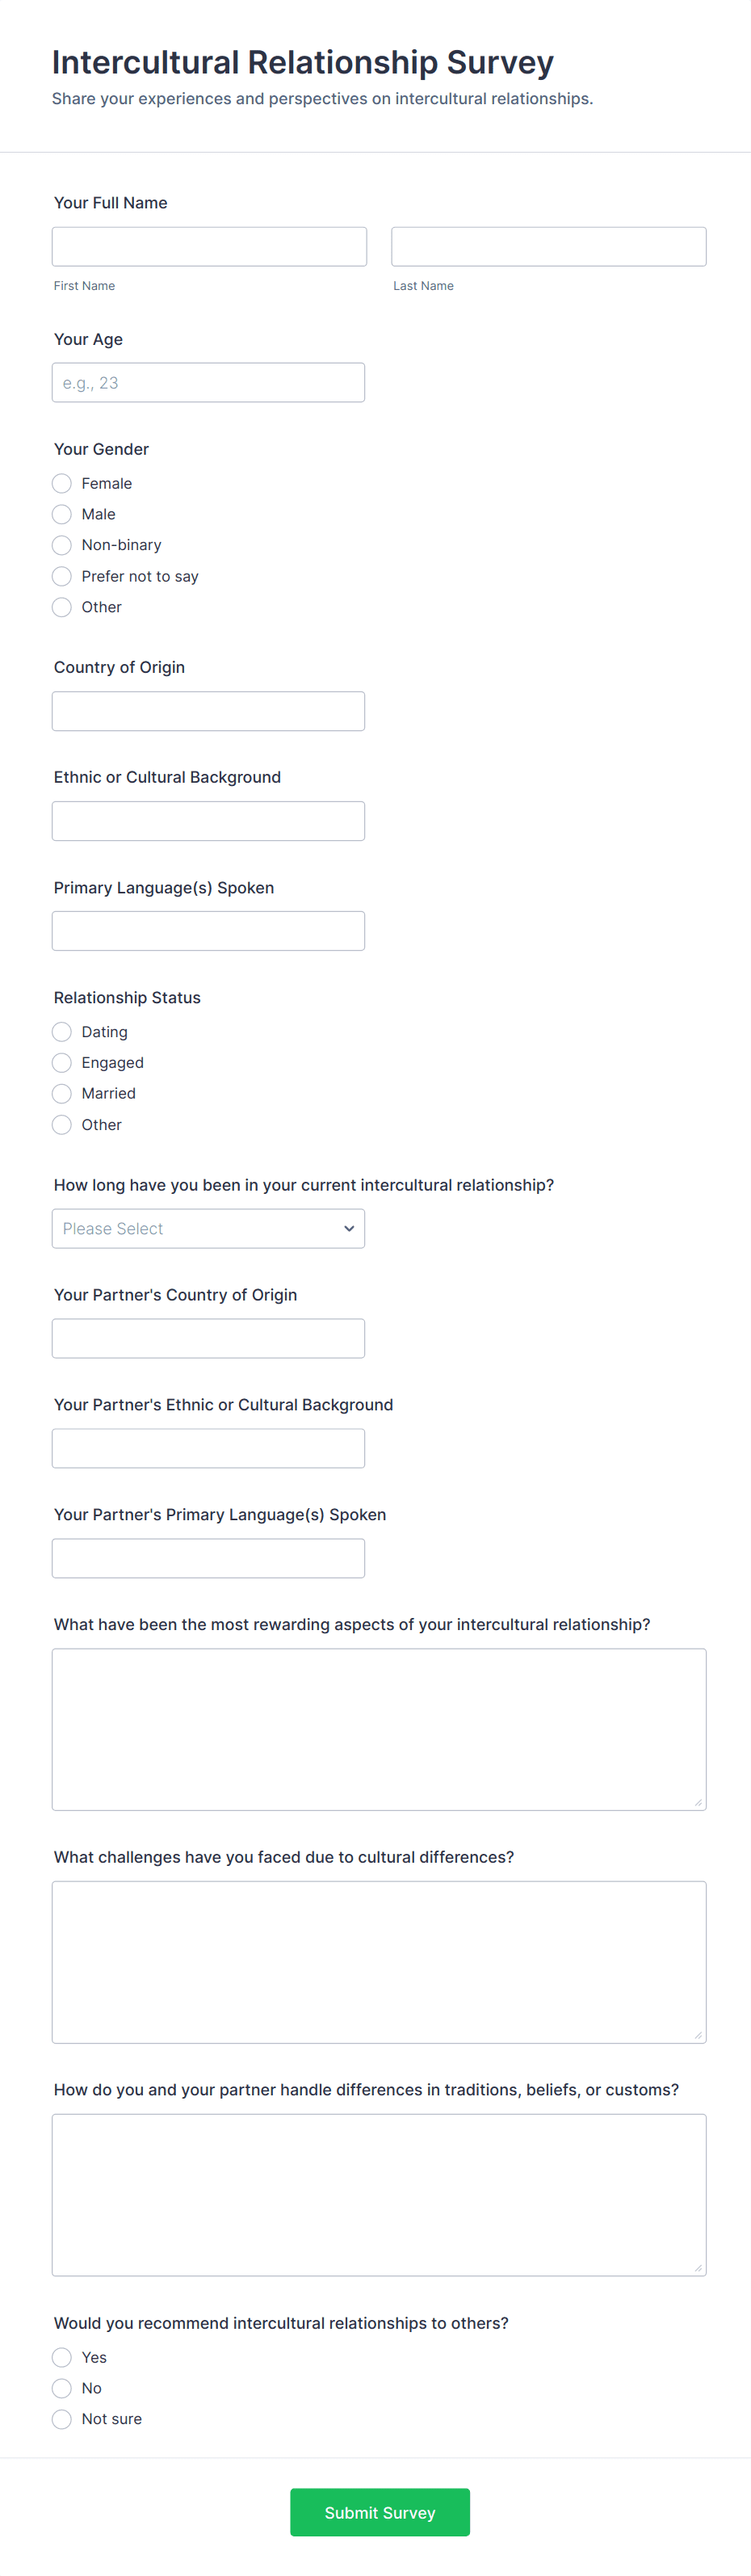Mark relationship status as Married
Viewport: 751px width, 2576px height.
(62, 1093)
